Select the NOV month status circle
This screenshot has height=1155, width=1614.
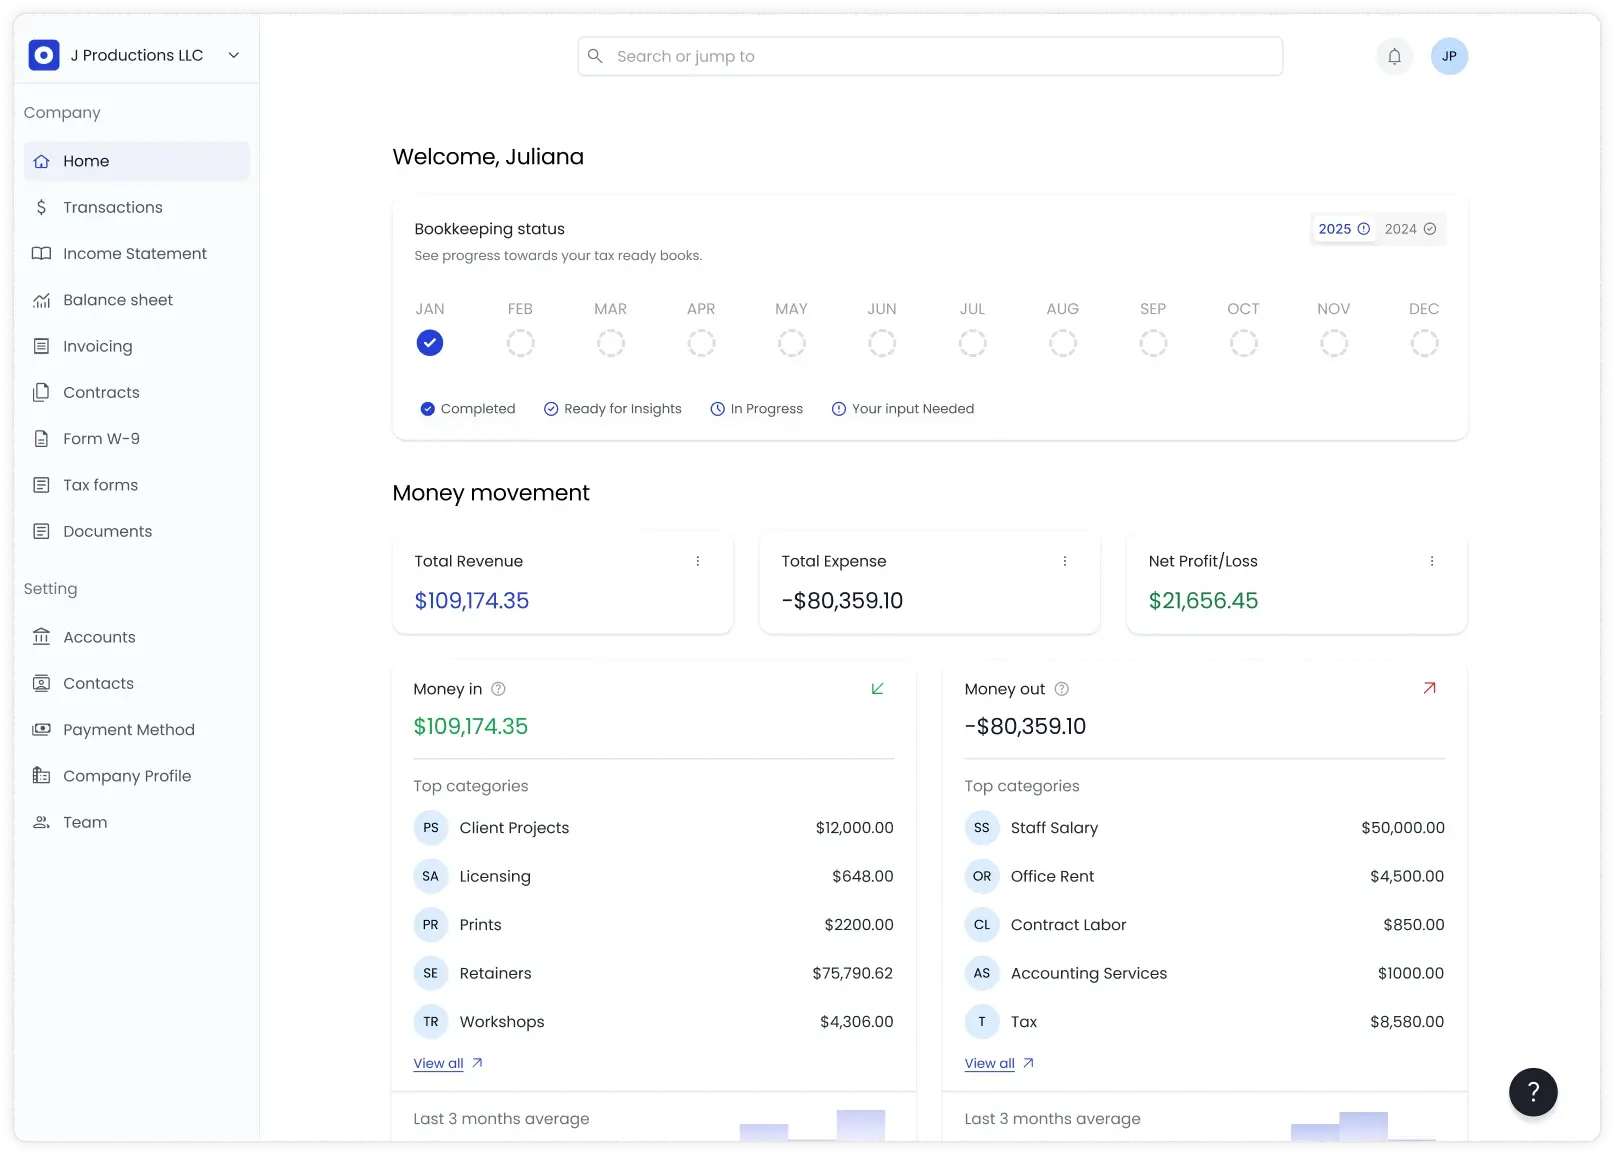tap(1334, 343)
